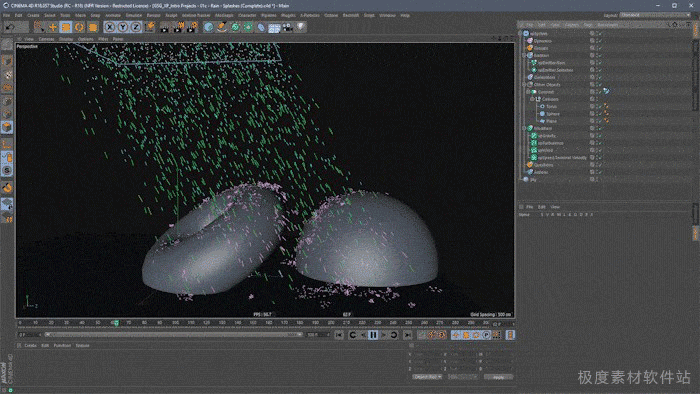Open the Simulate menu

coord(133,15)
